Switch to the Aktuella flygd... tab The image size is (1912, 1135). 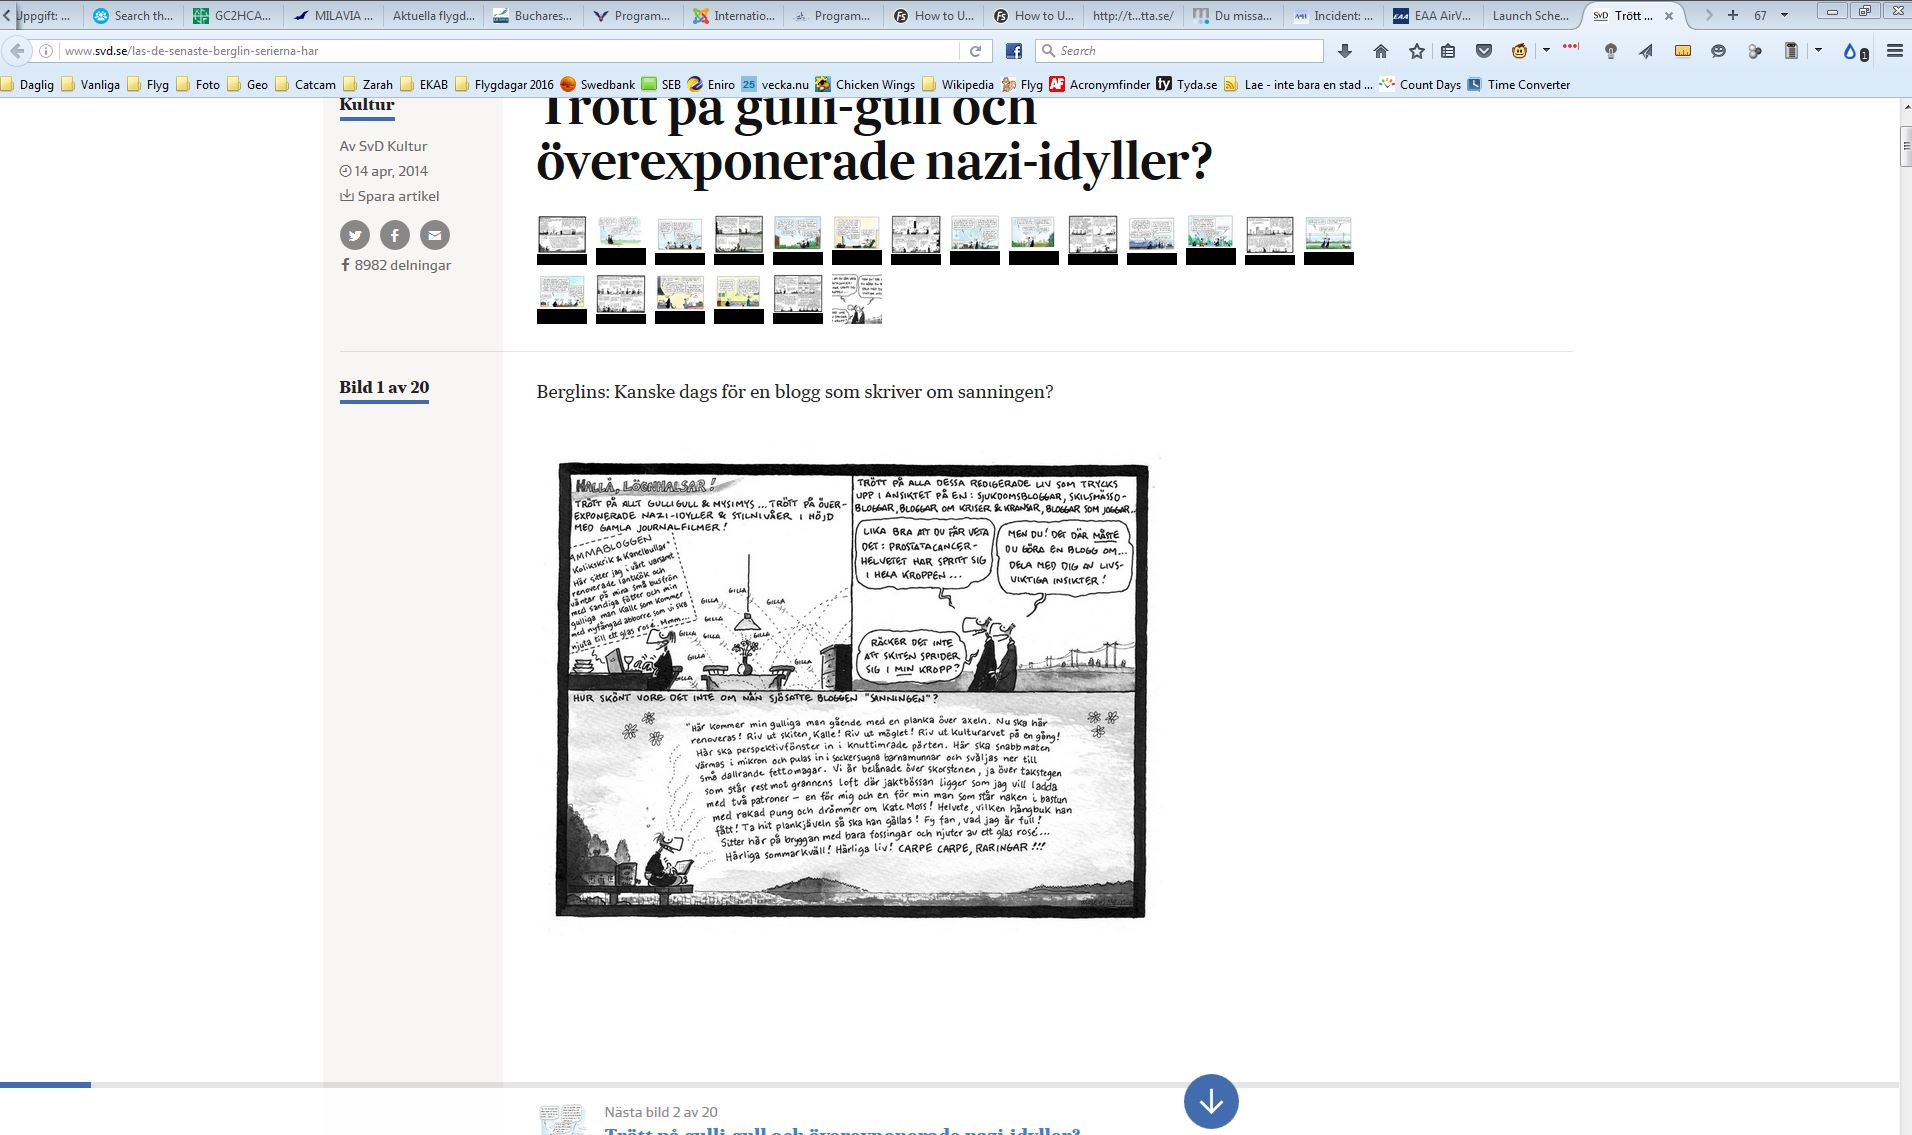coord(434,15)
